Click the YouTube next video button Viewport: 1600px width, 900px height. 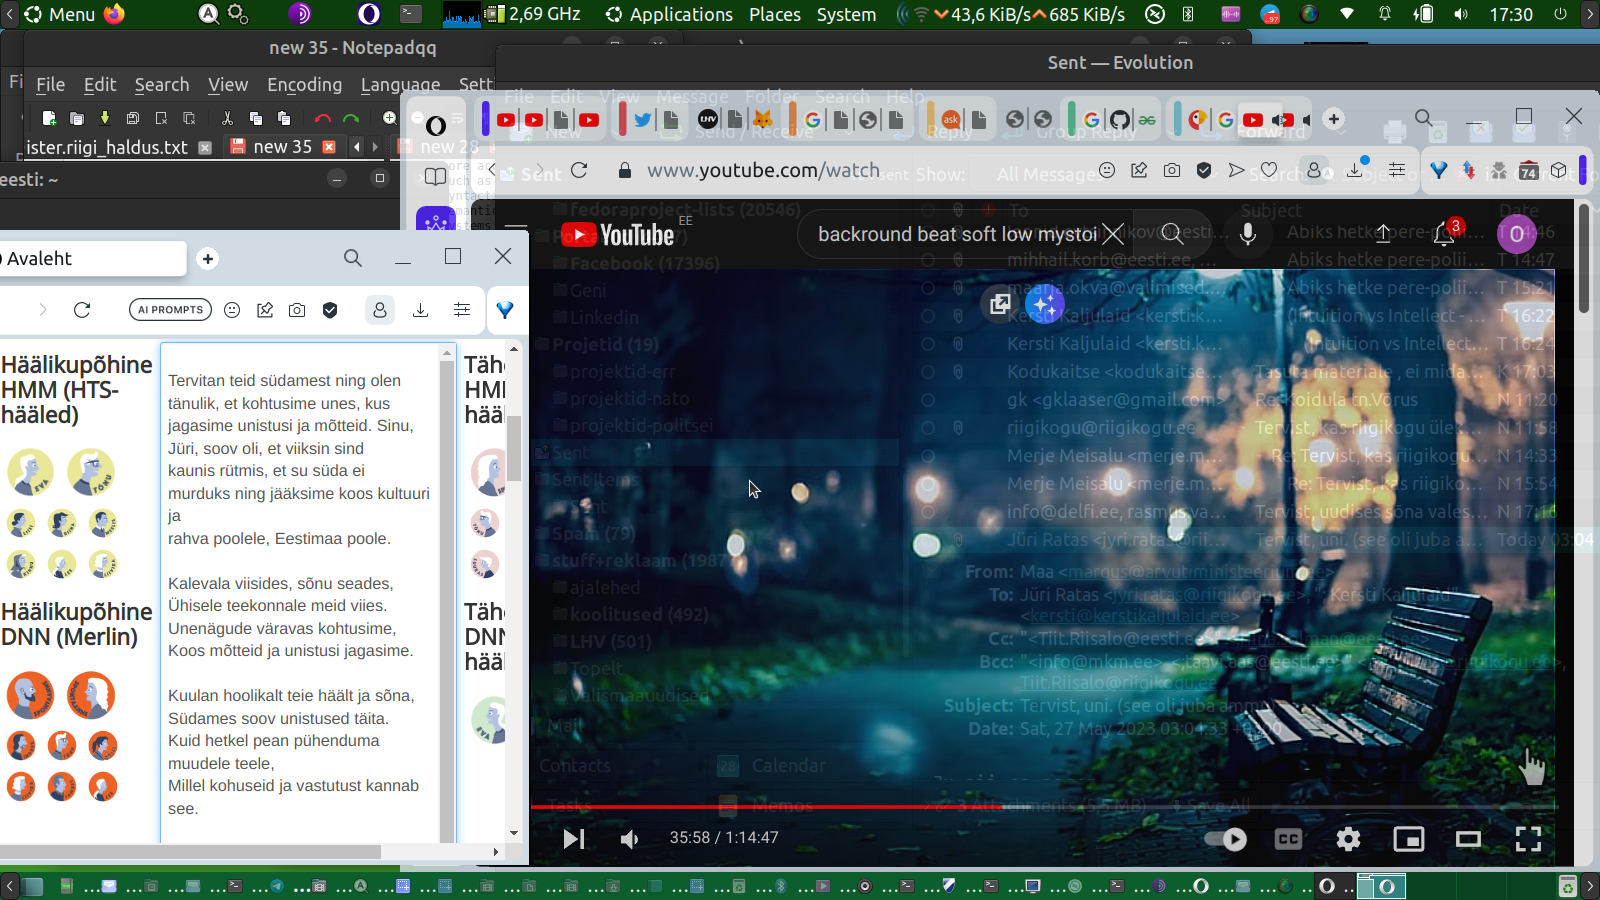pyautogui.click(x=573, y=839)
